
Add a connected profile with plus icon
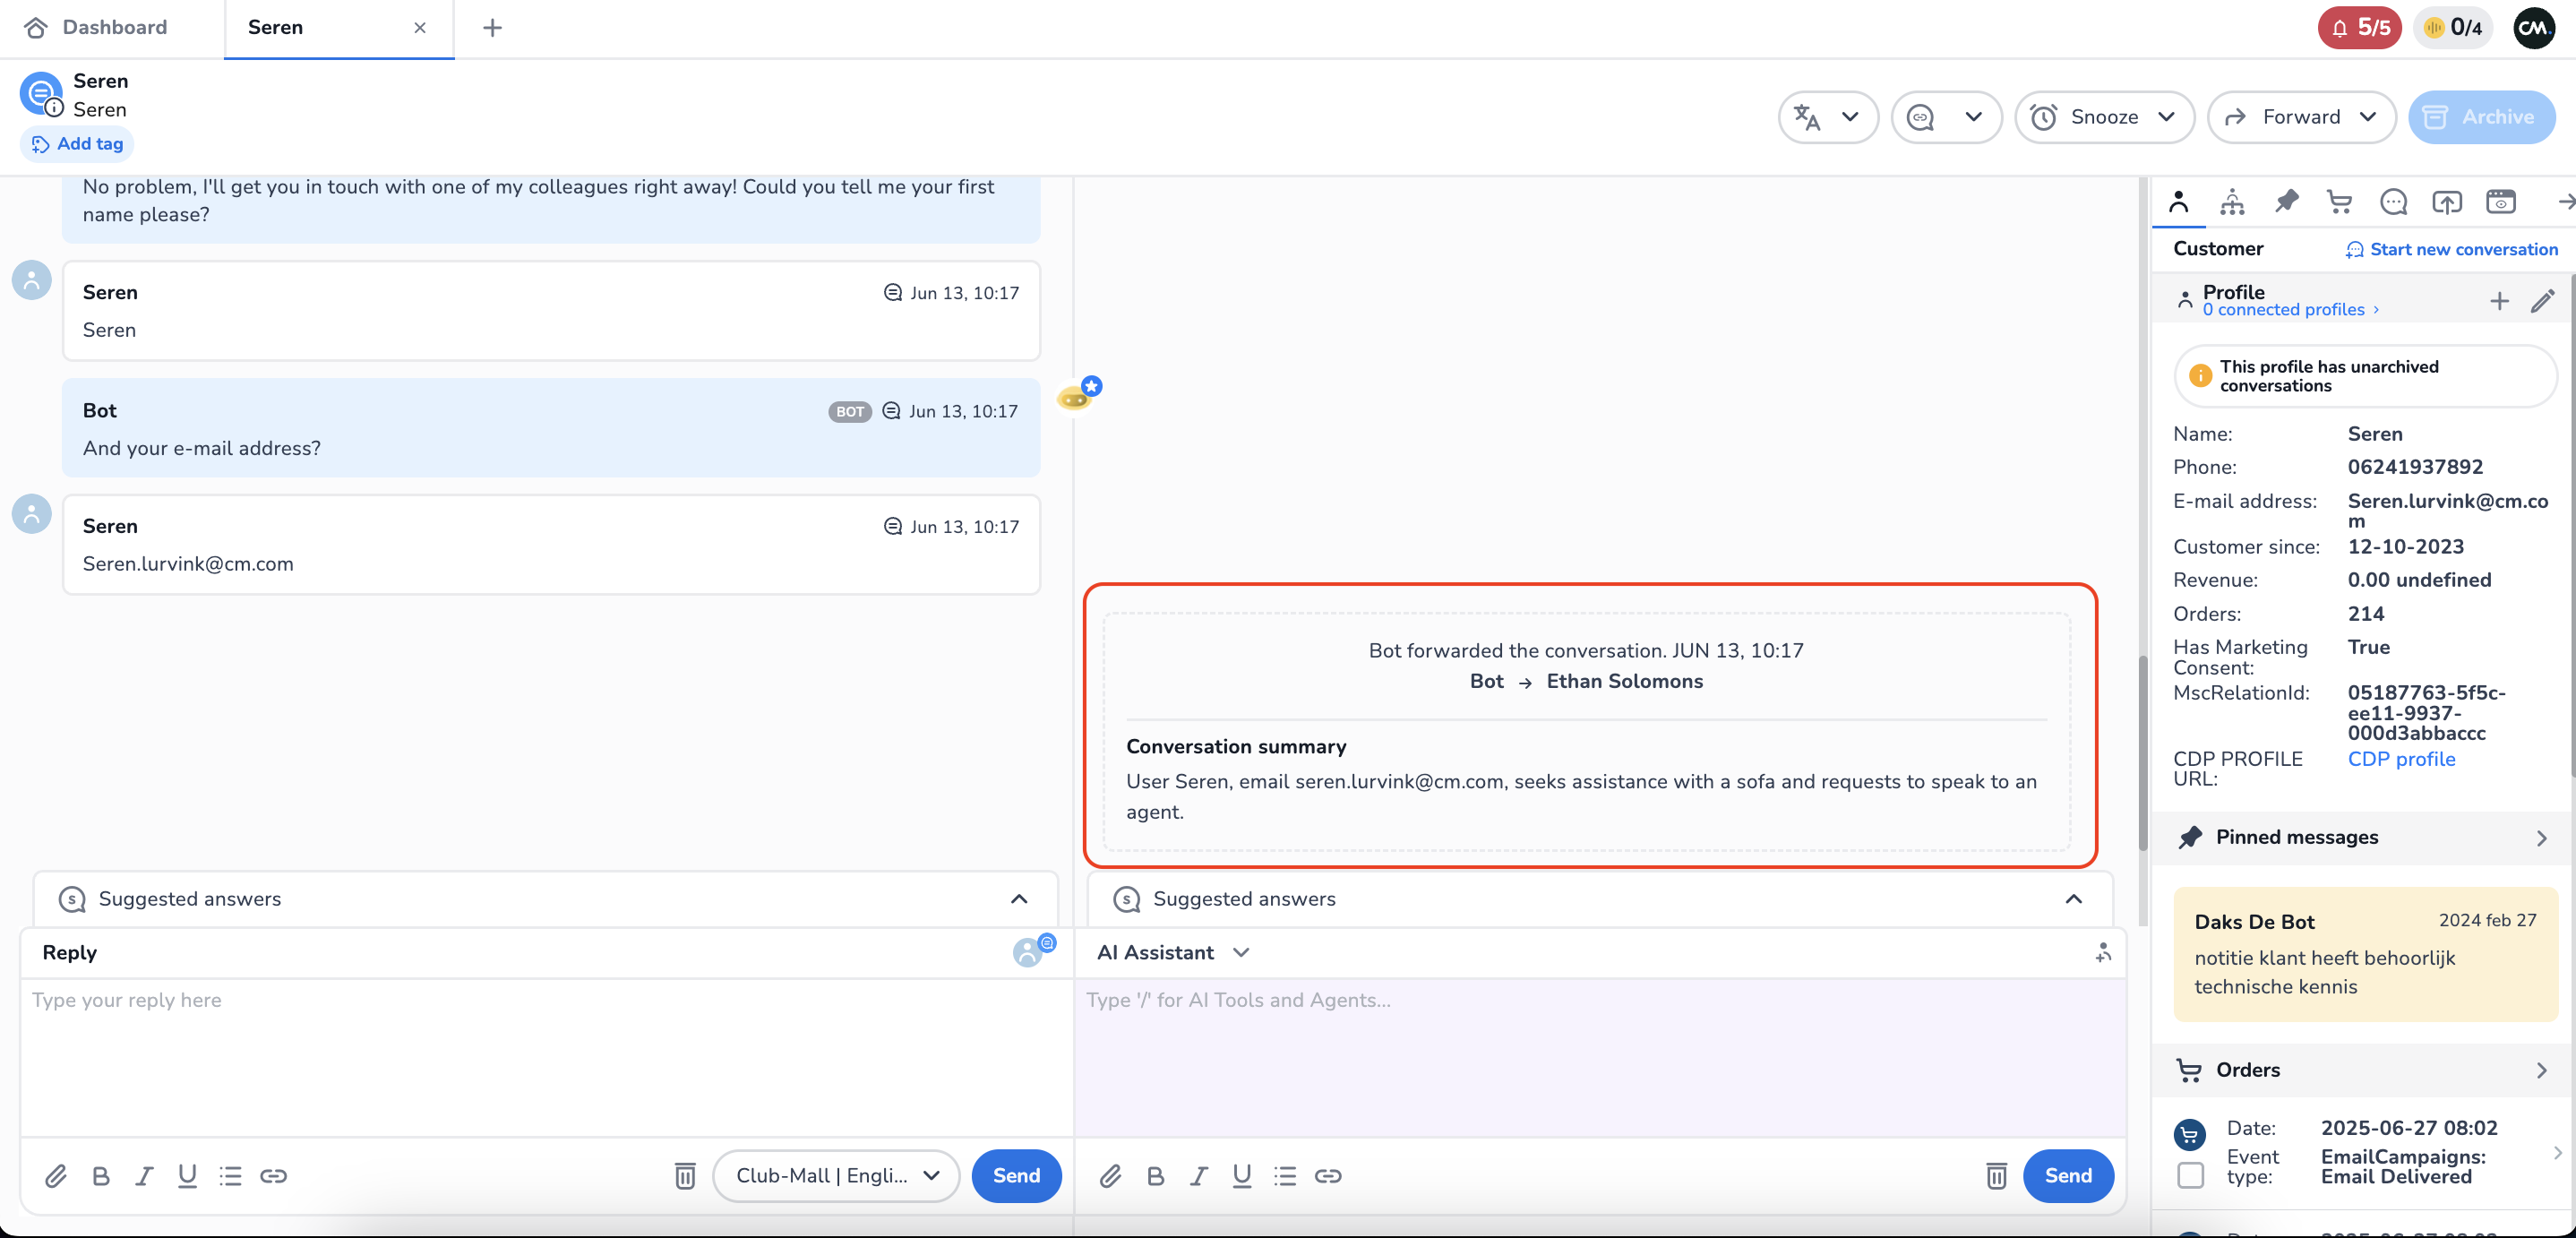click(2499, 301)
